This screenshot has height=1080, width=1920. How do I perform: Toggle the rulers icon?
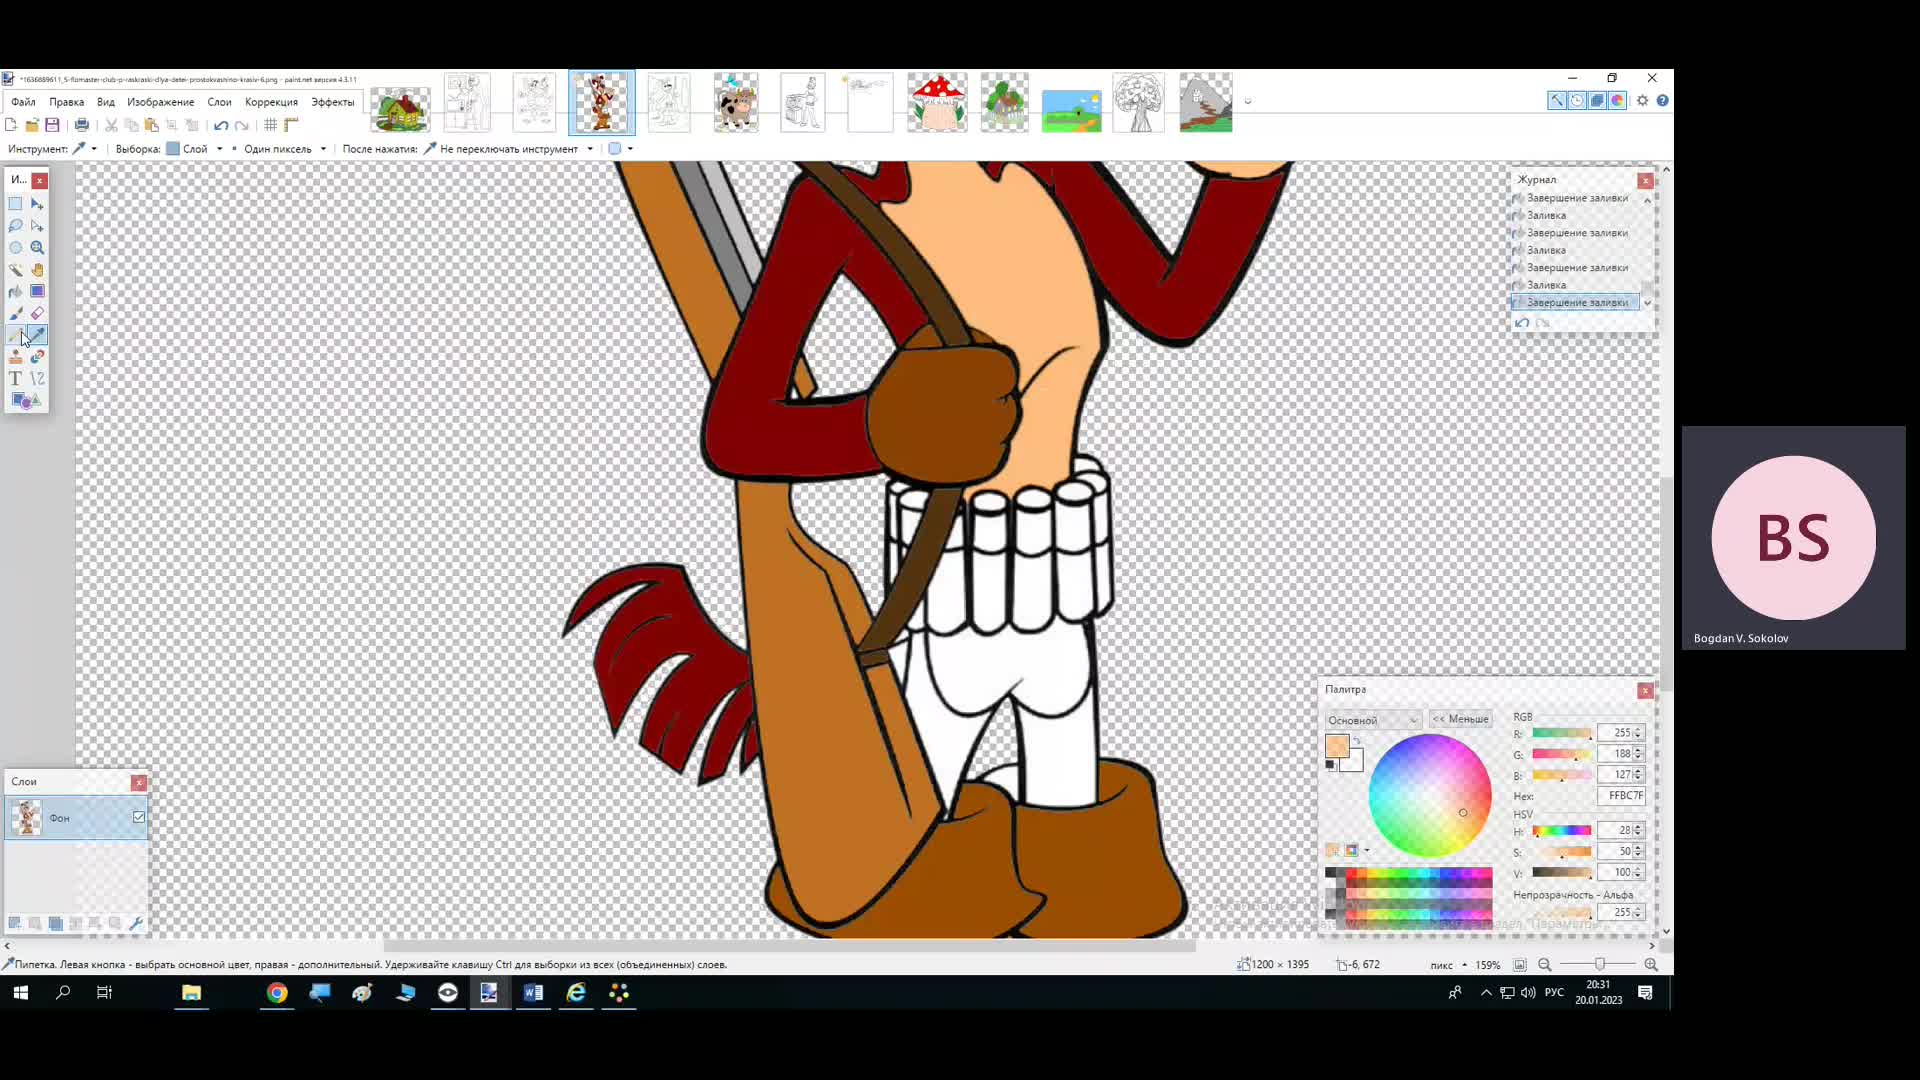click(x=291, y=125)
